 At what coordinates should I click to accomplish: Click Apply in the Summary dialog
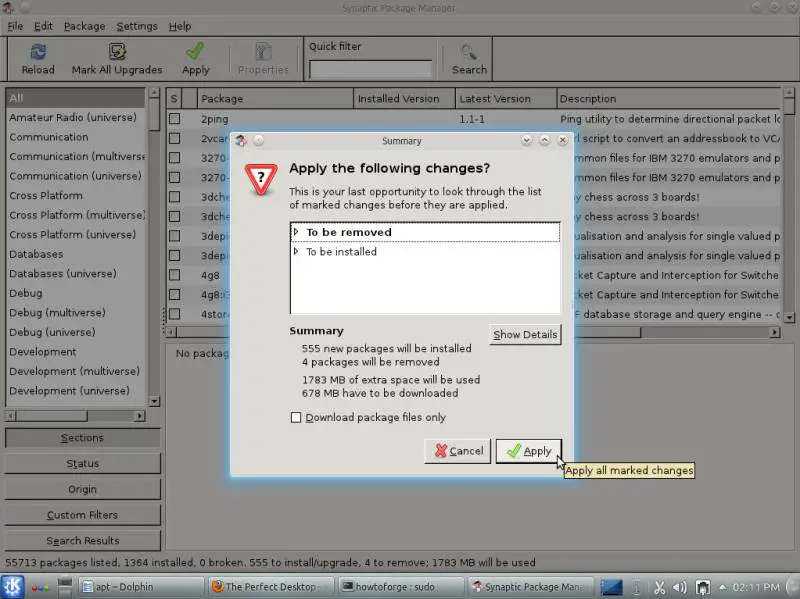(x=529, y=451)
